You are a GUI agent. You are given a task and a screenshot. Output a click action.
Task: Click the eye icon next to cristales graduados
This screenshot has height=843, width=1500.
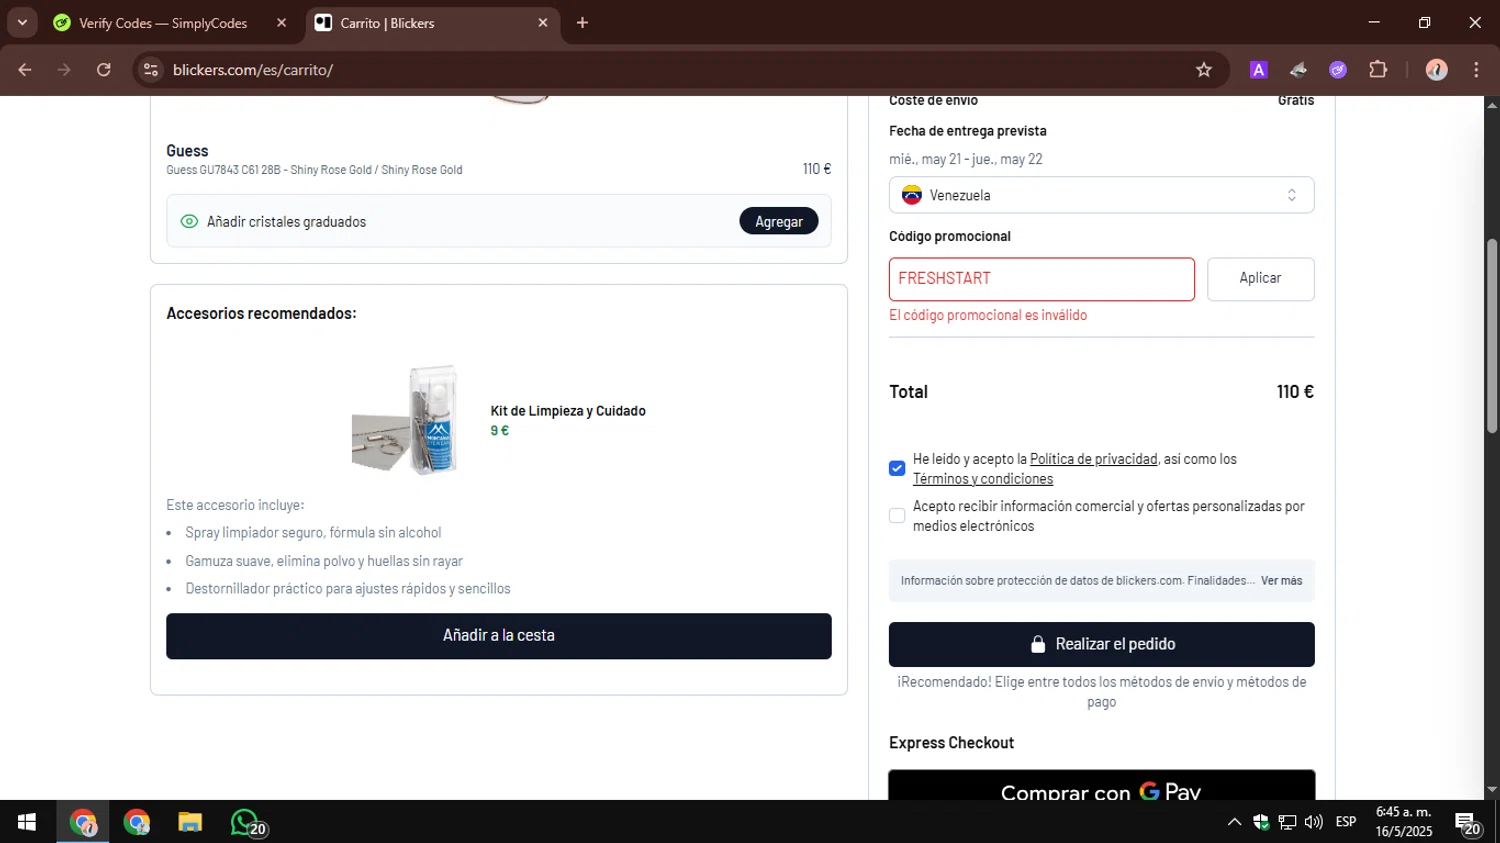[x=189, y=222]
